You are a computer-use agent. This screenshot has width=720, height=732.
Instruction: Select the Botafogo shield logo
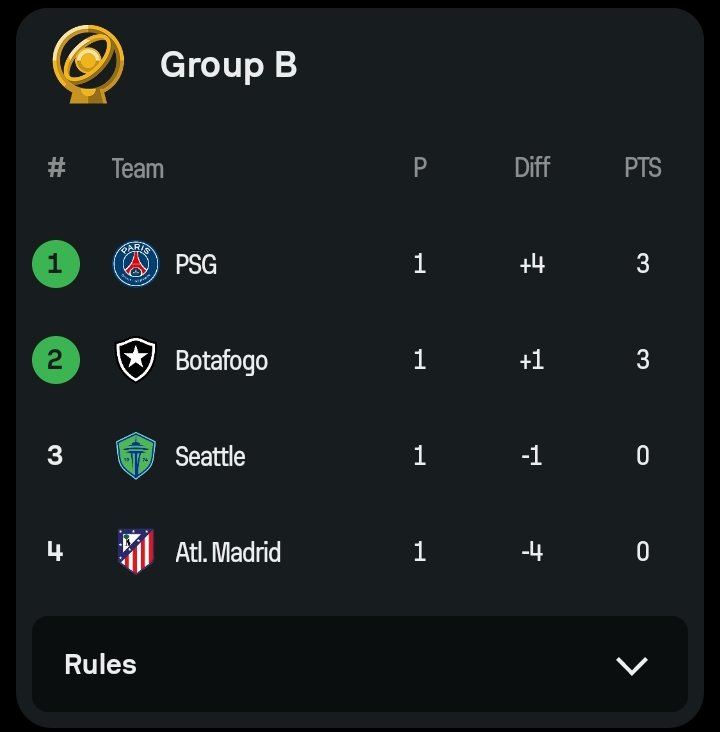(135, 359)
